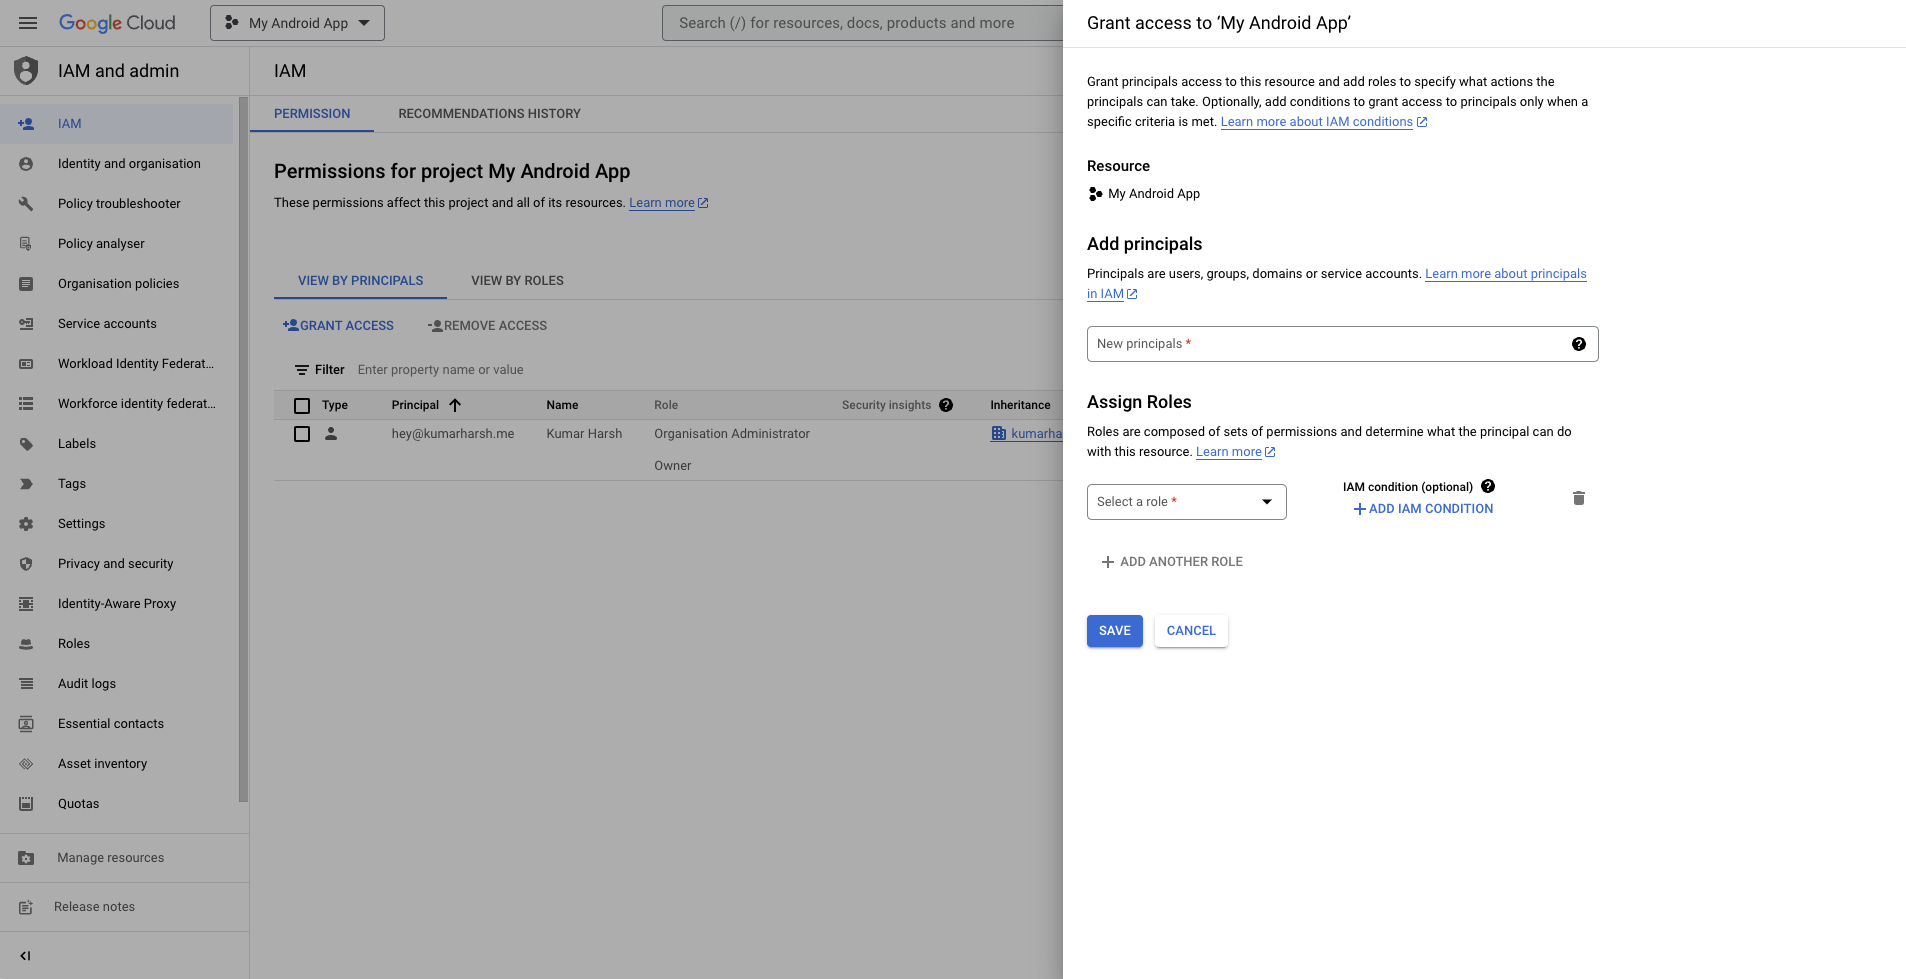Viewport: 1906px width, 979px height.
Task: Click Add Another Role button
Action: tap(1172, 562)
